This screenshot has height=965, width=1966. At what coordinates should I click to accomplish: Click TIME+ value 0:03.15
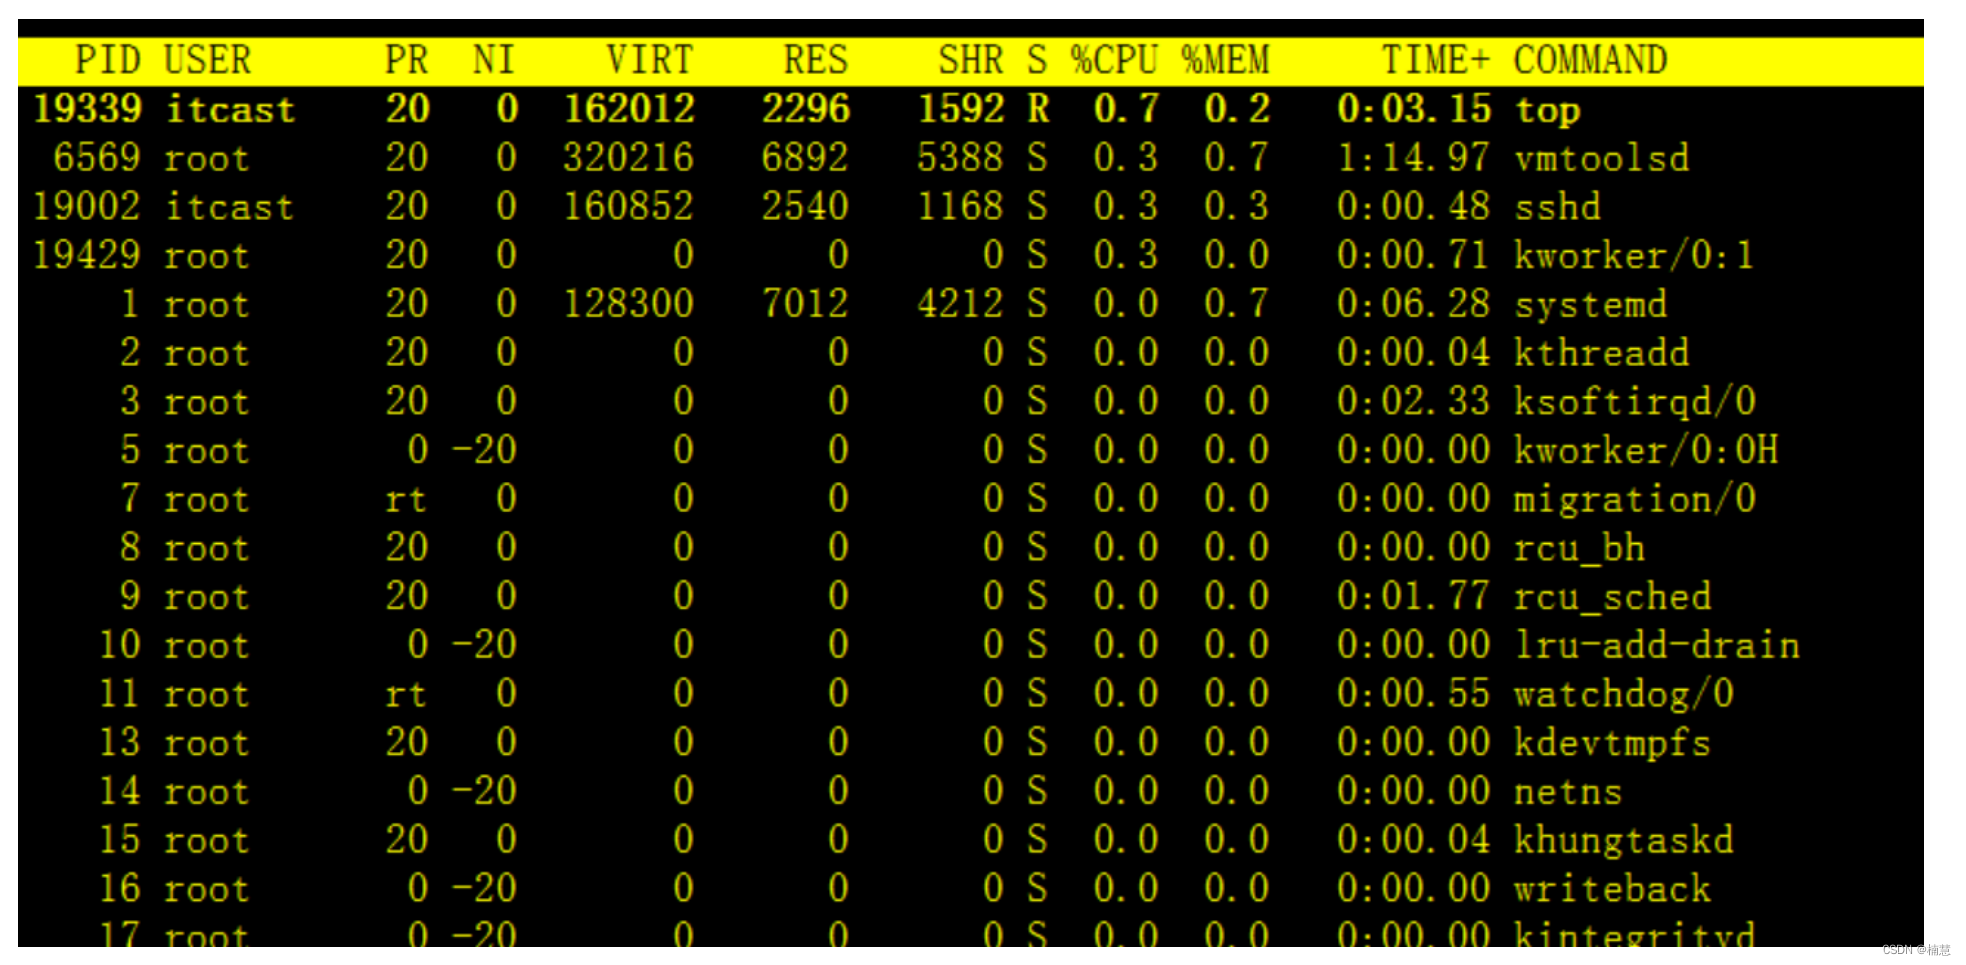1414,110
